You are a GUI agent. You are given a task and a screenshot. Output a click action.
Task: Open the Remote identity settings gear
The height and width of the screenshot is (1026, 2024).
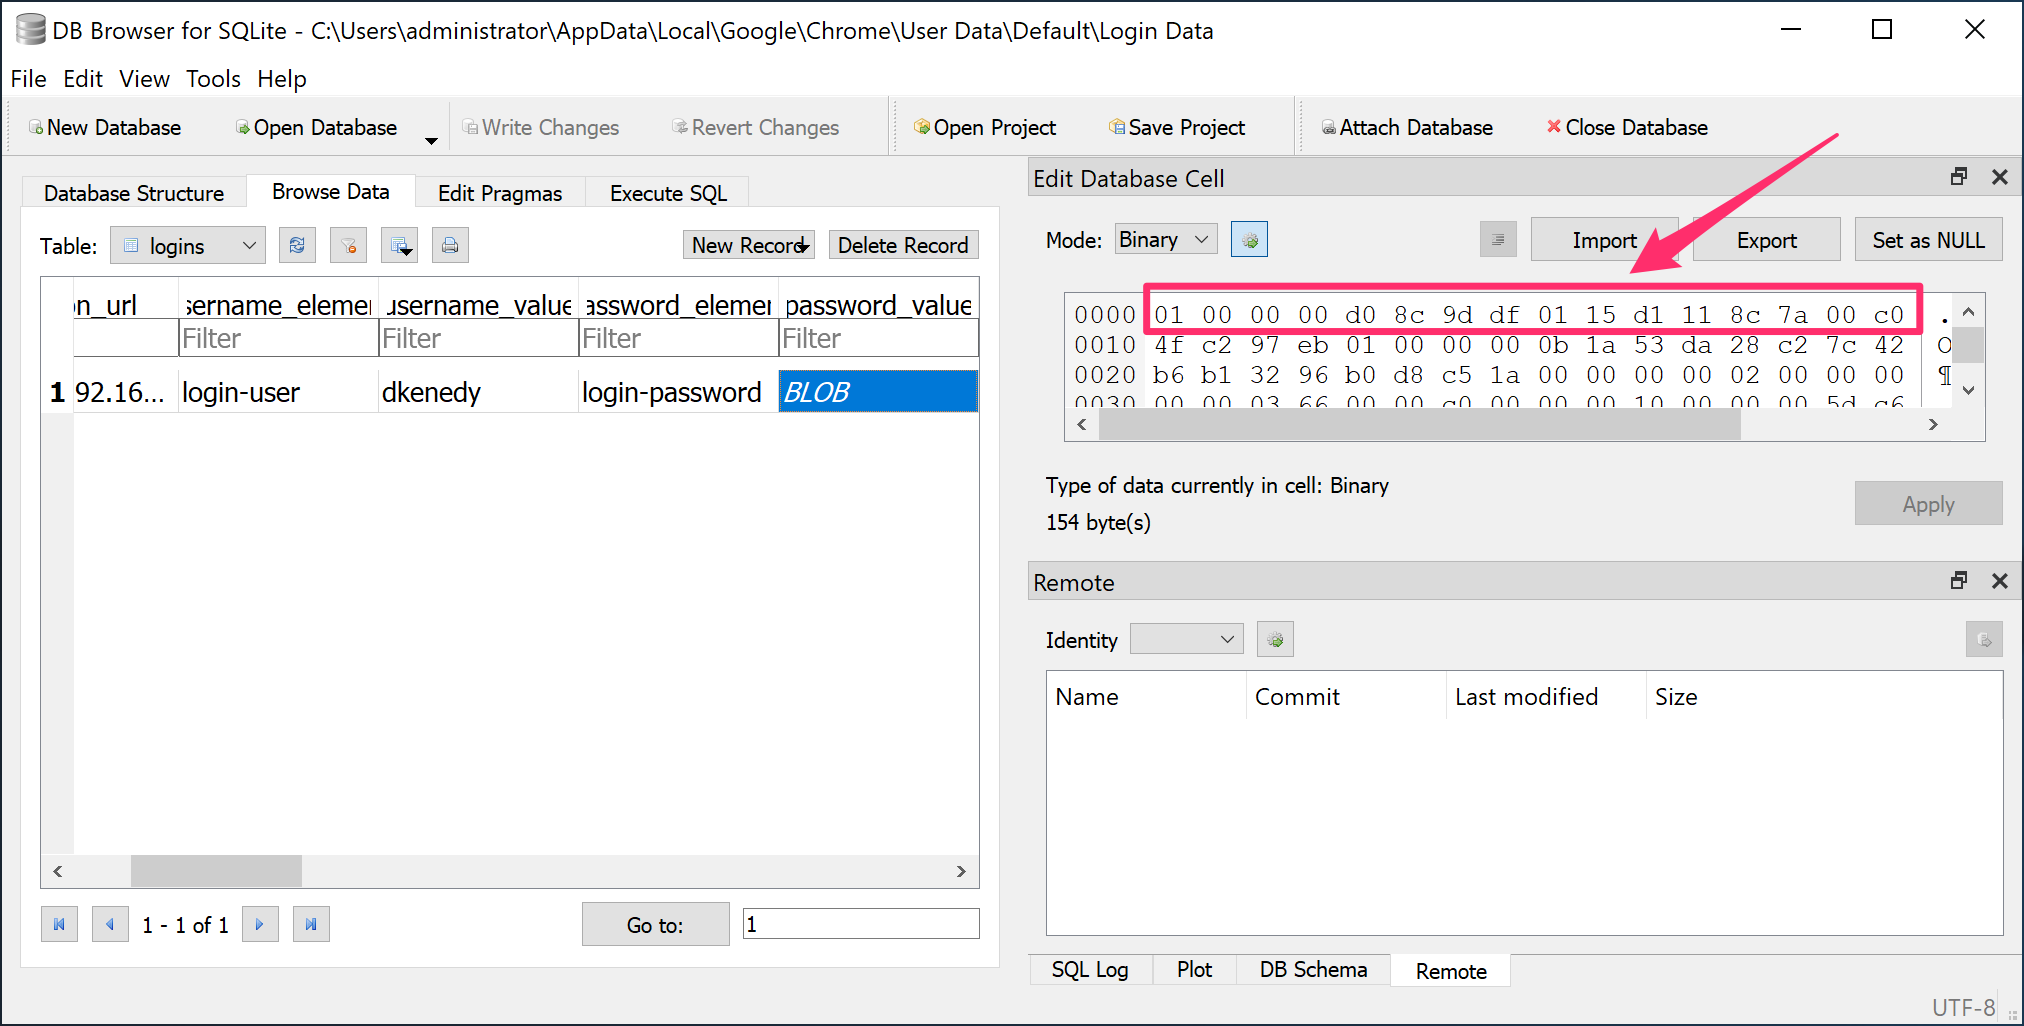point(1274,638)
